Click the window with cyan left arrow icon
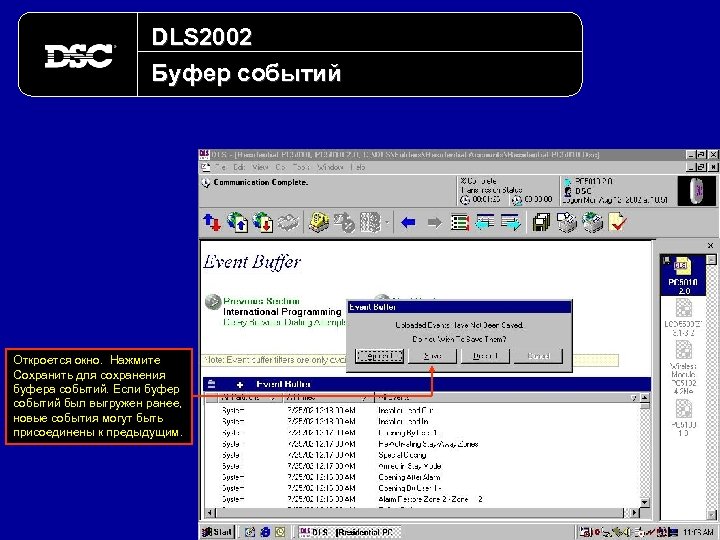 (484, 223)
